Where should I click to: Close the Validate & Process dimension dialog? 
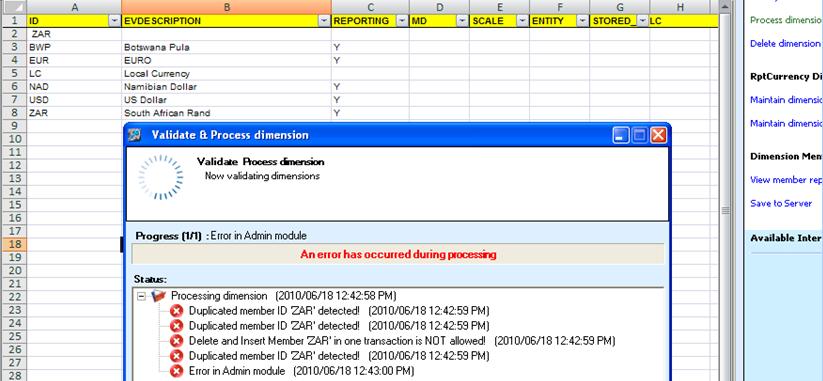pyautogui.click(x=658, y=135)
